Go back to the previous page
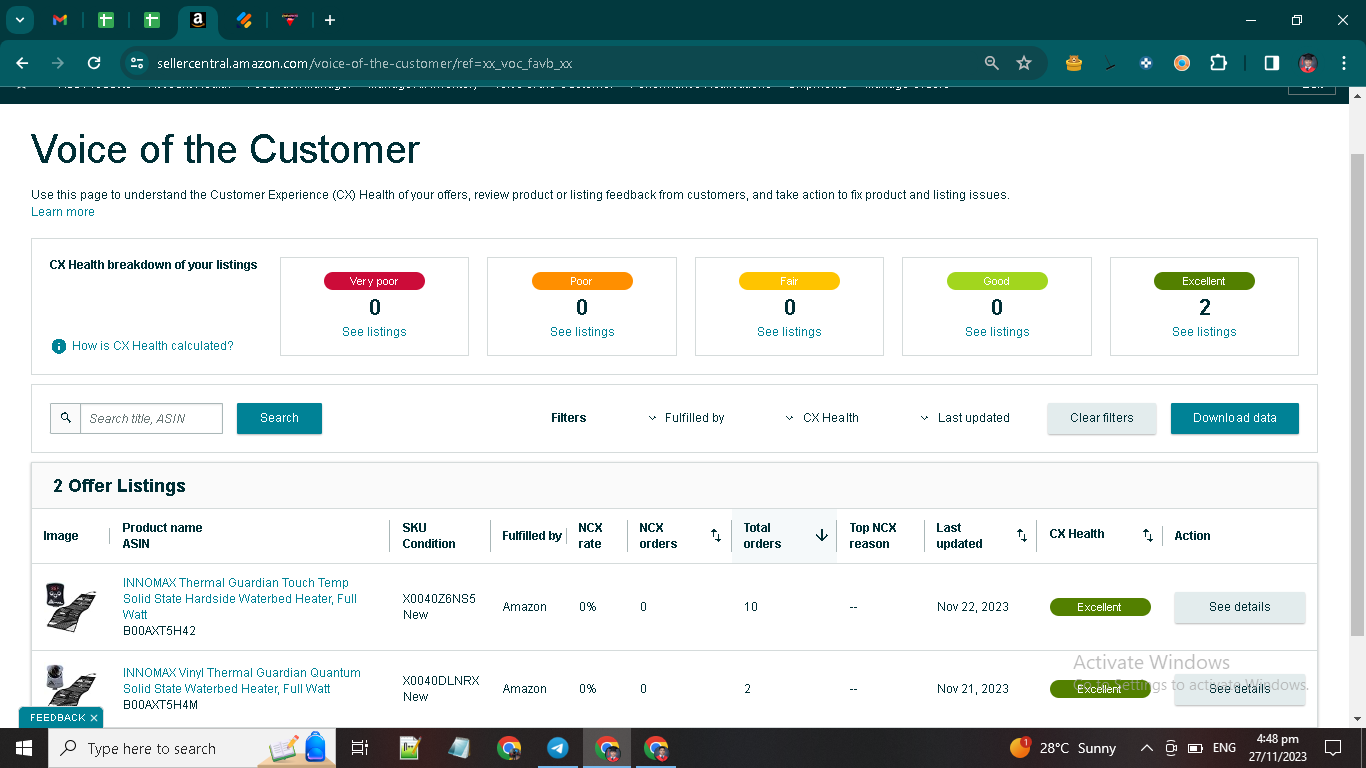Image resolution: width=1366 pixels, height=768 pixels. (x=22, y=63)
